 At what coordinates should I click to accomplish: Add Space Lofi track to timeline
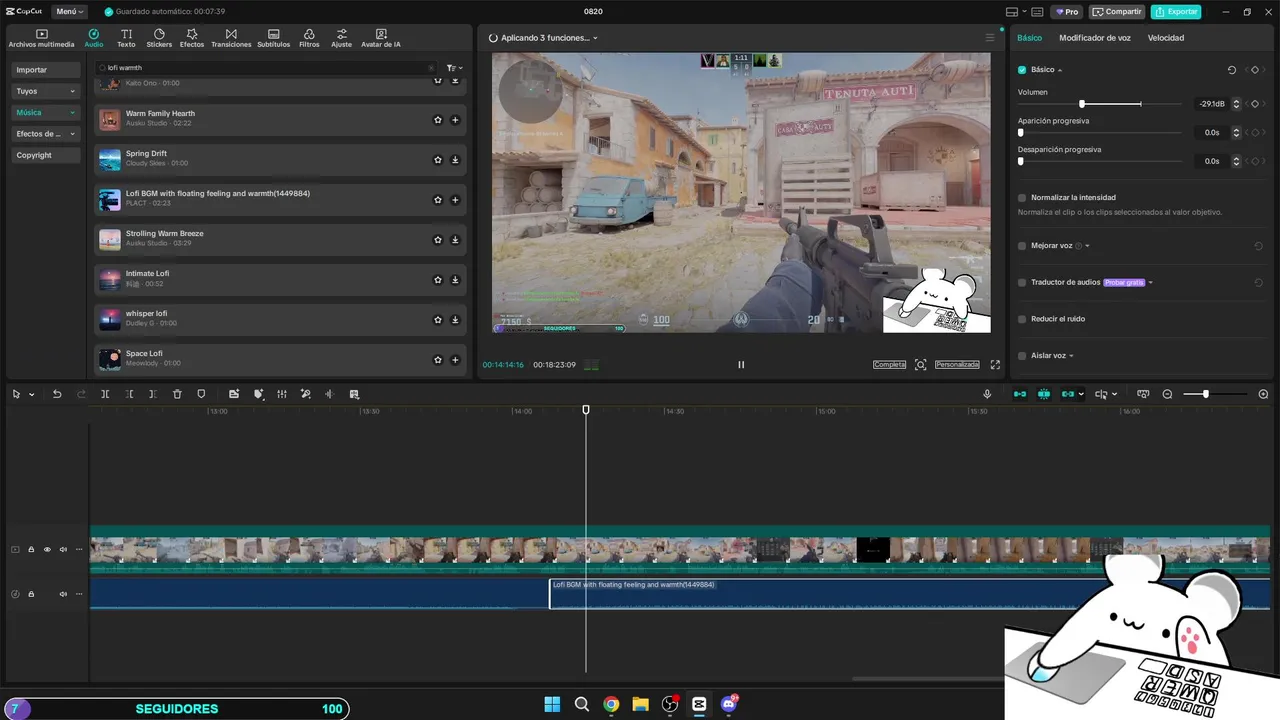pos(455,360)
